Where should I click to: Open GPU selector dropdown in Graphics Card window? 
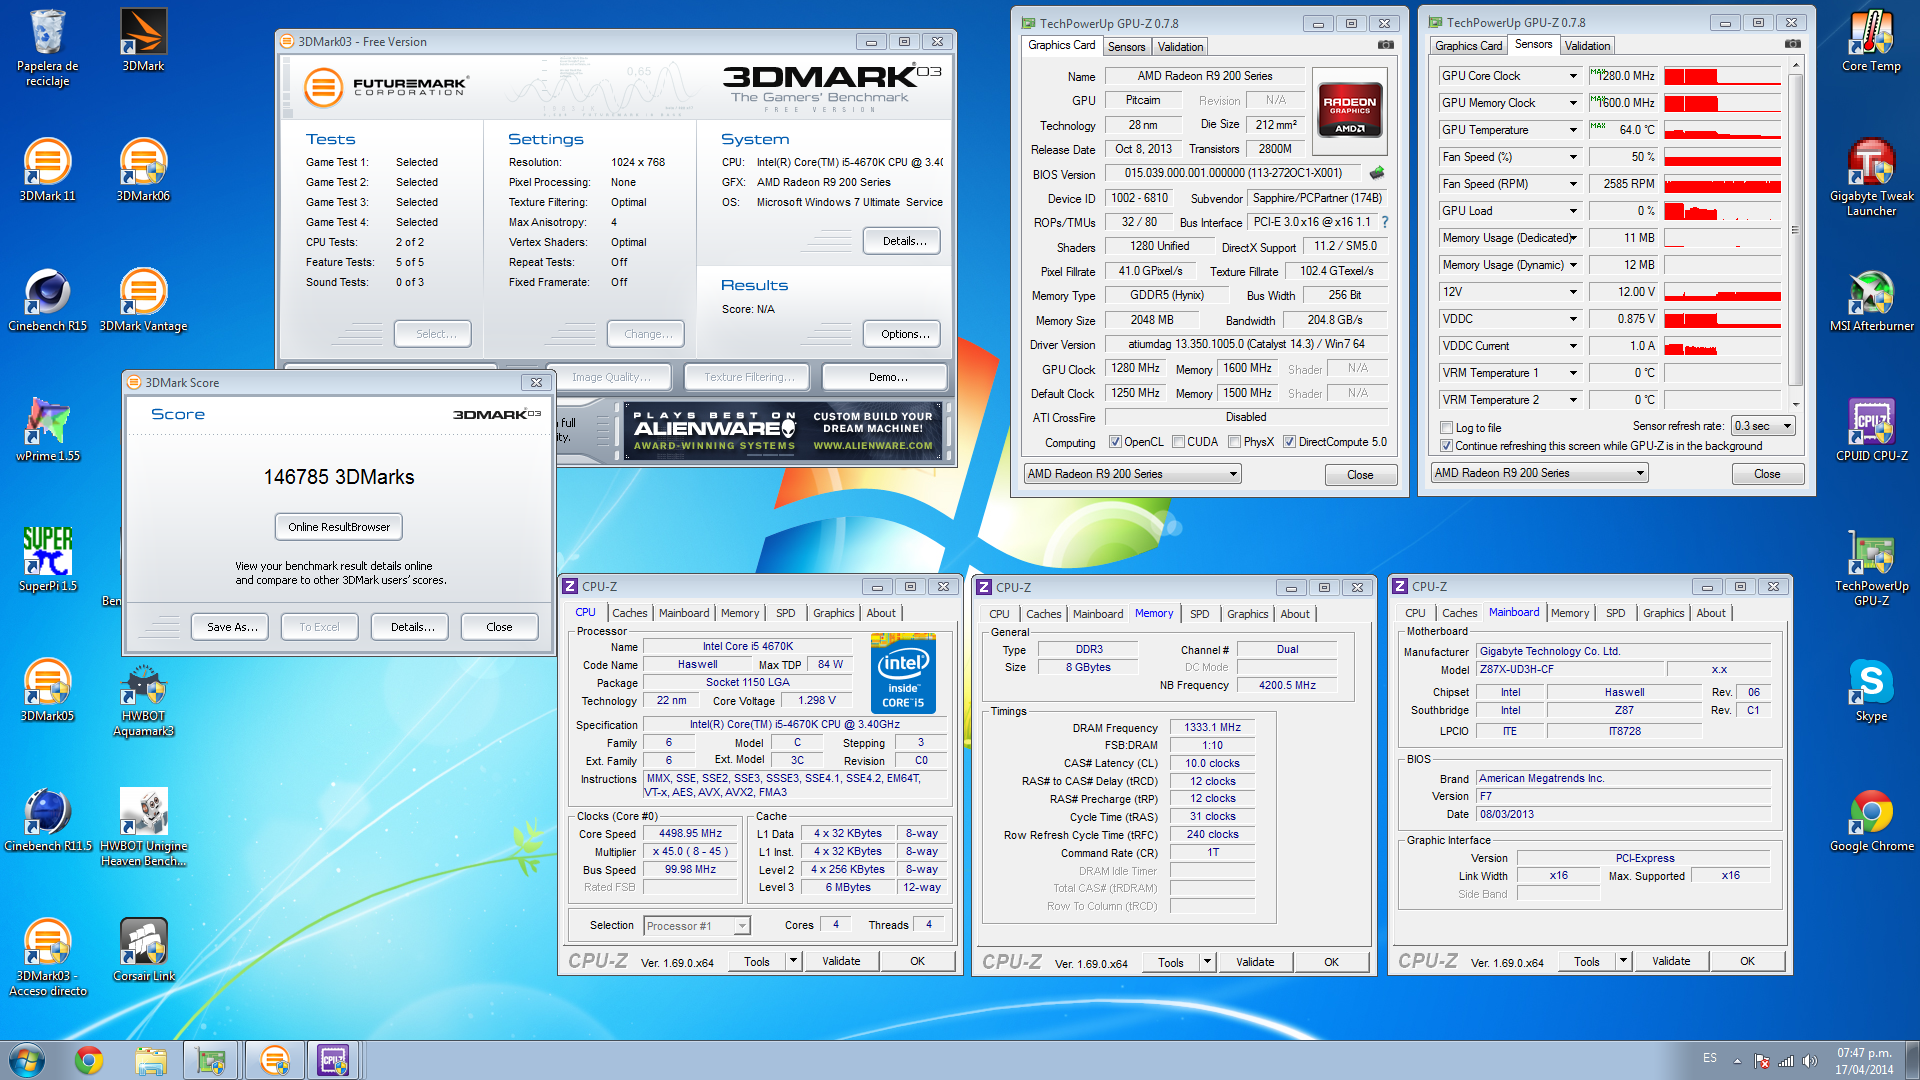coord(1132,474)
